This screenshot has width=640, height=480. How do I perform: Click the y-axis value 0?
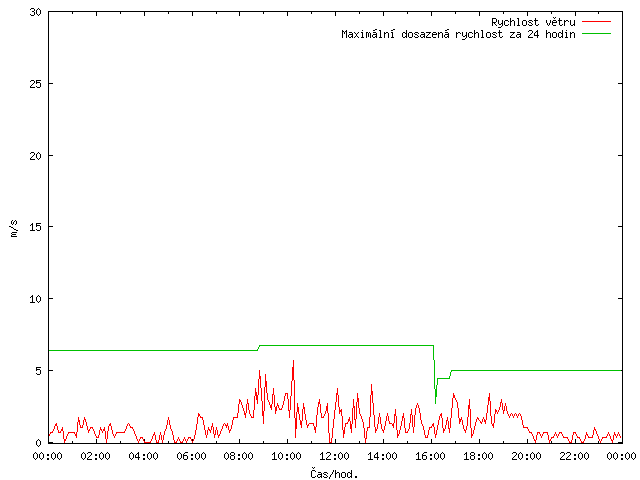(x=38, y=442)
